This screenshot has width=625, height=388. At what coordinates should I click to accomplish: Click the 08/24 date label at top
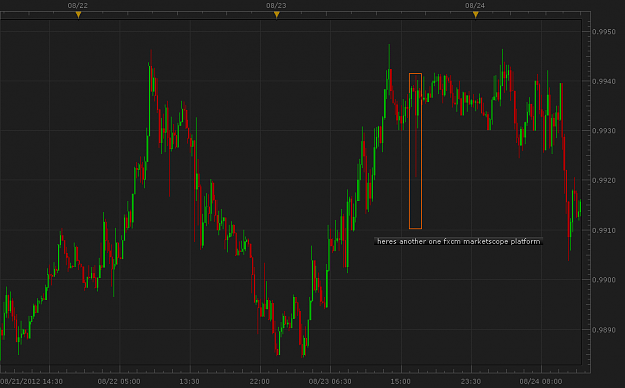coord(475,6)
